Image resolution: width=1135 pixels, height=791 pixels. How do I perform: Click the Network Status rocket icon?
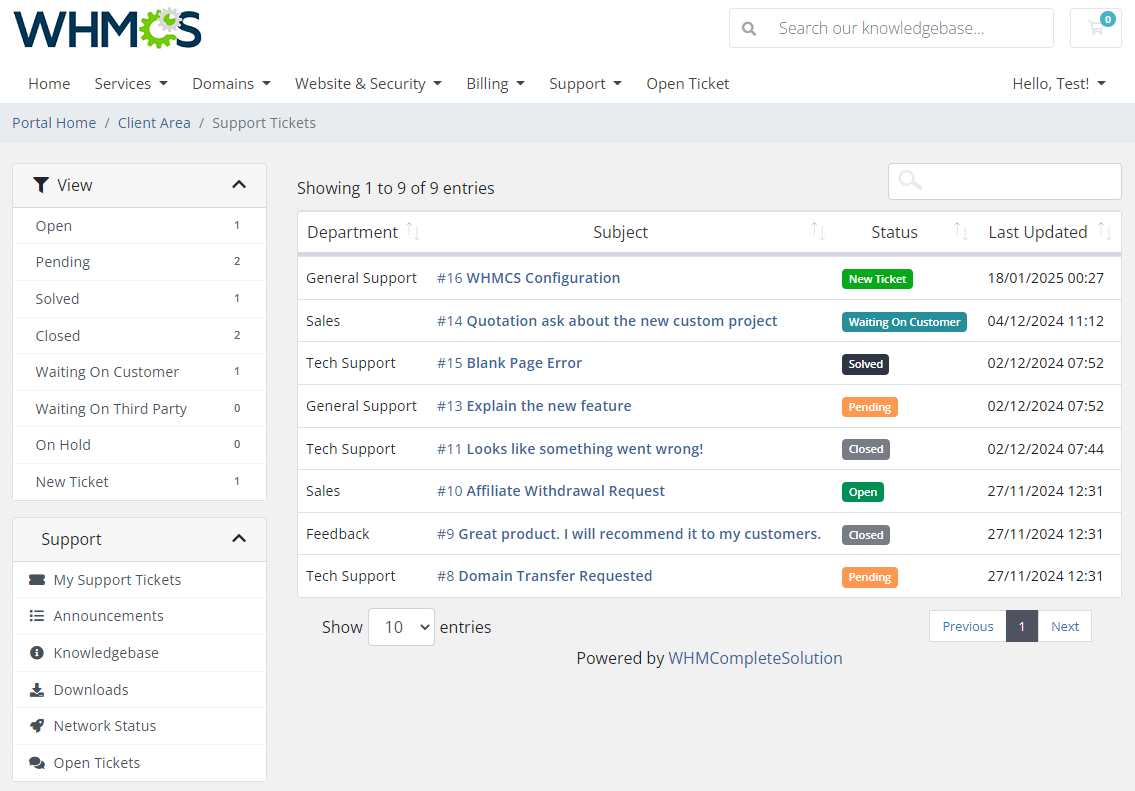[37, 726]
